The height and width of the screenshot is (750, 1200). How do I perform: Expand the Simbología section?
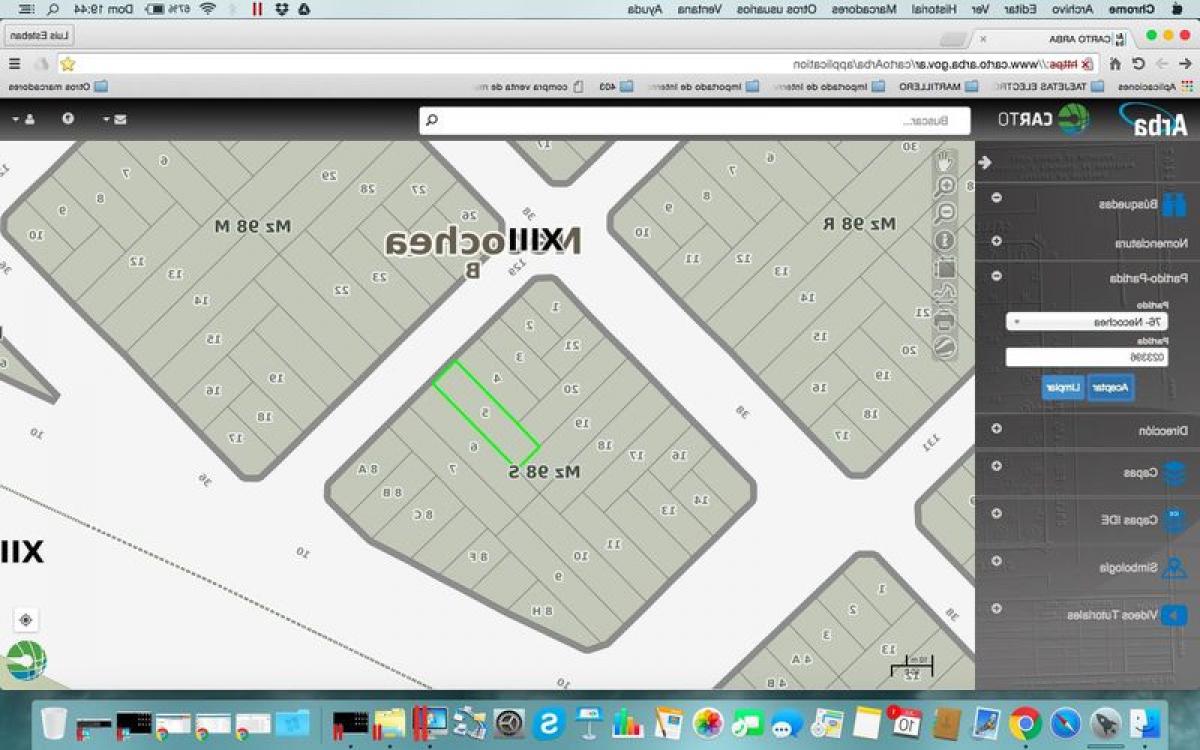(x=996, y=561)
